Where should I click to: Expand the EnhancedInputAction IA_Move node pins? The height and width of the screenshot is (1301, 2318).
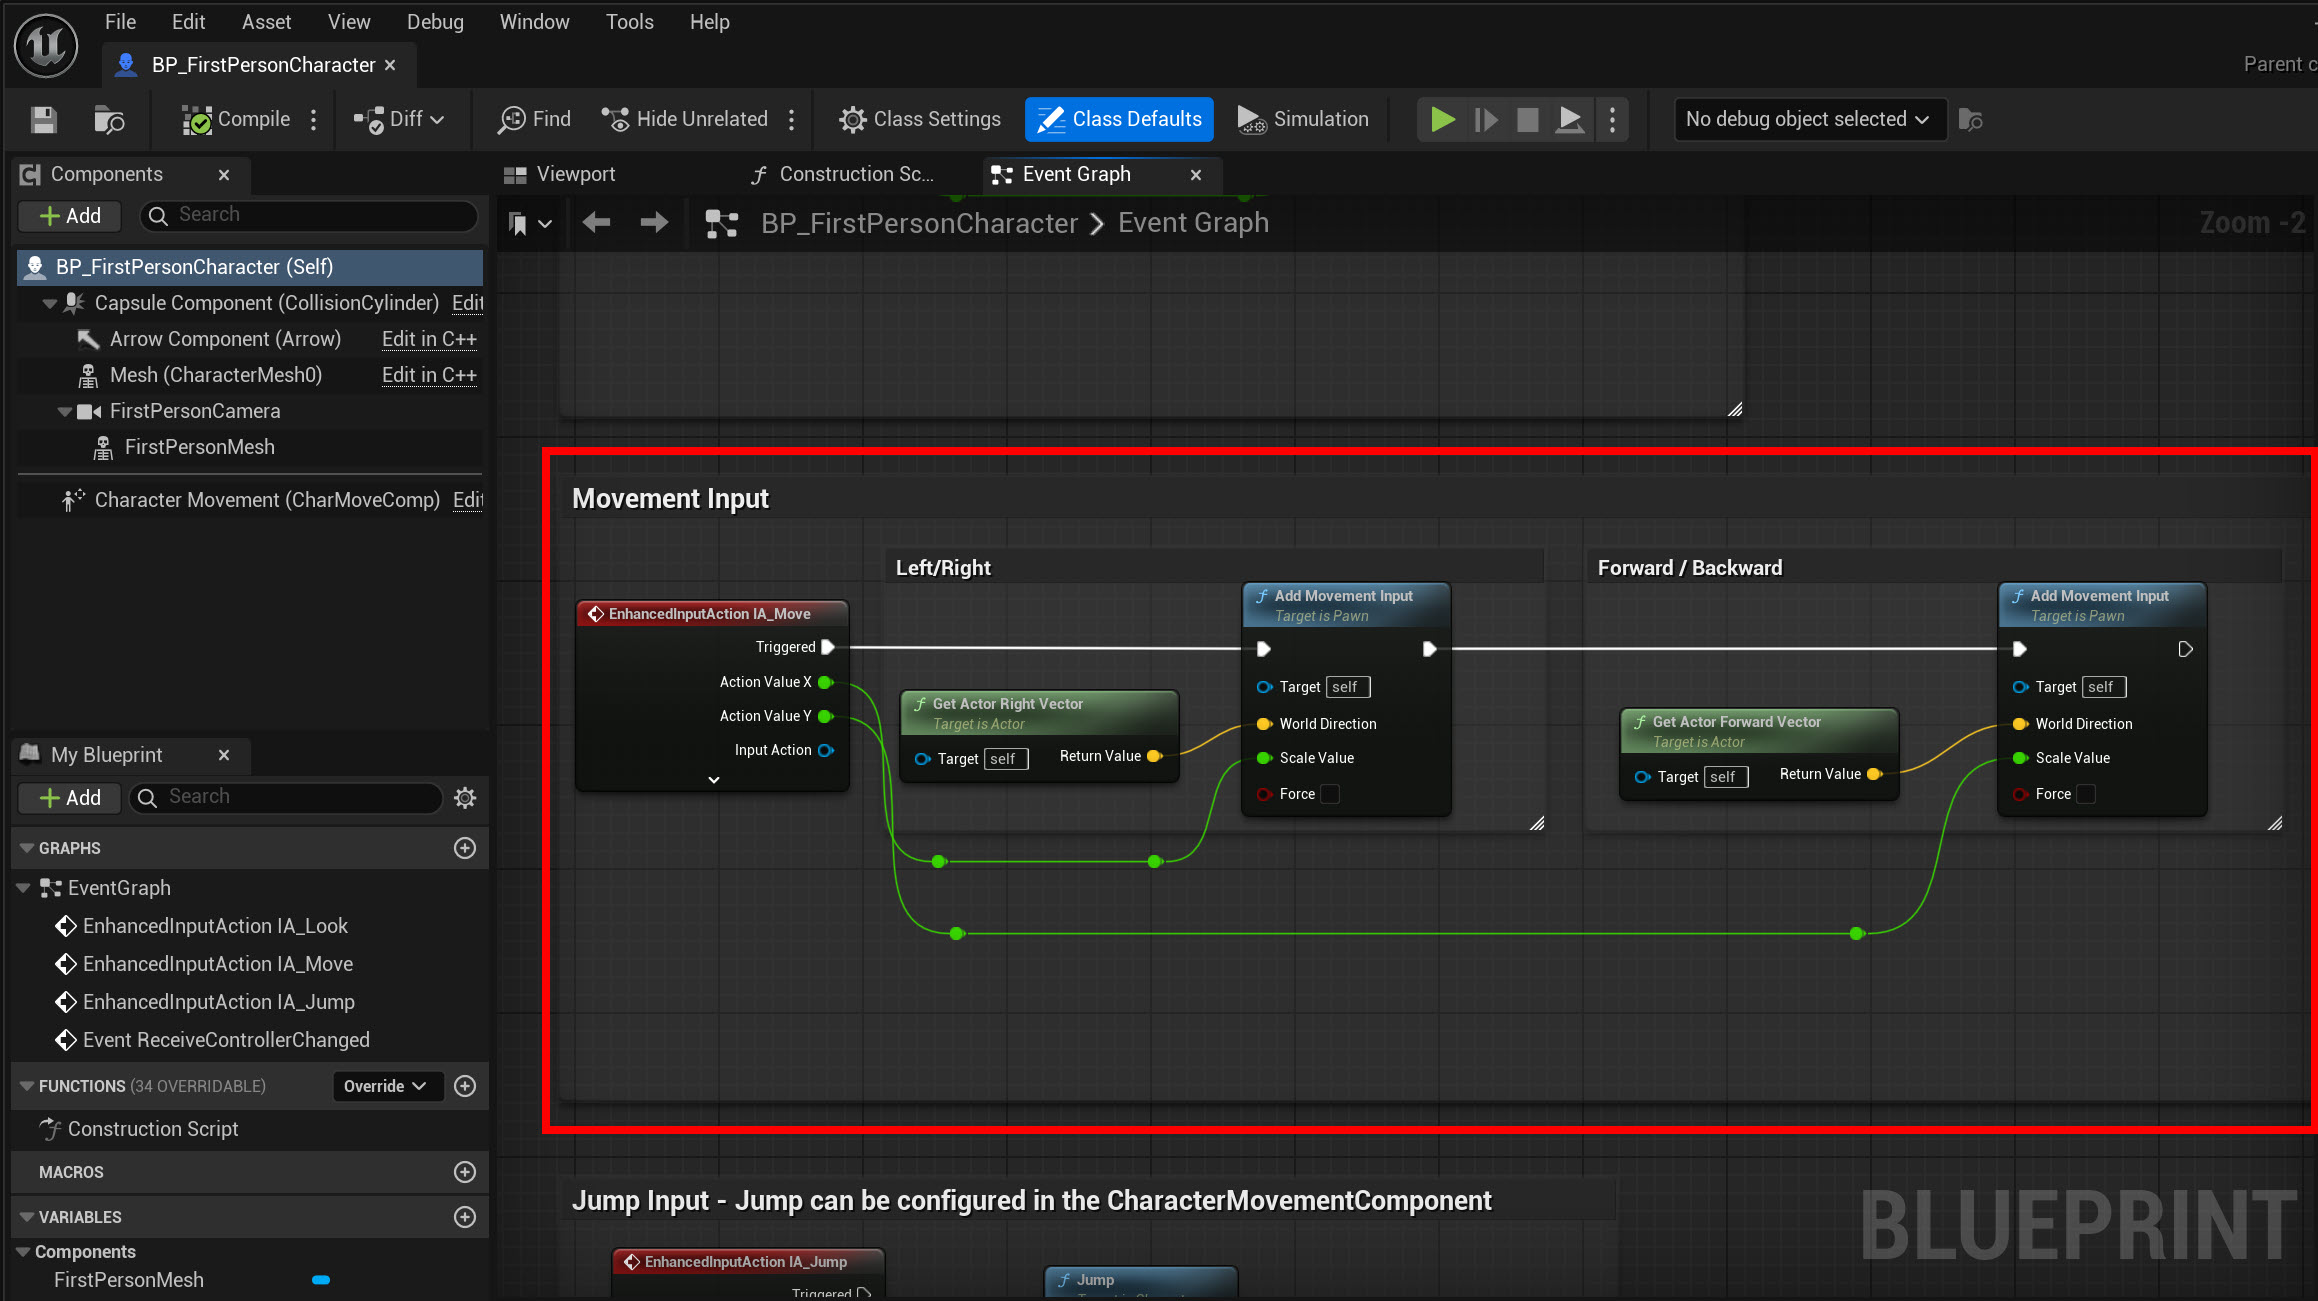pos(713,780)
